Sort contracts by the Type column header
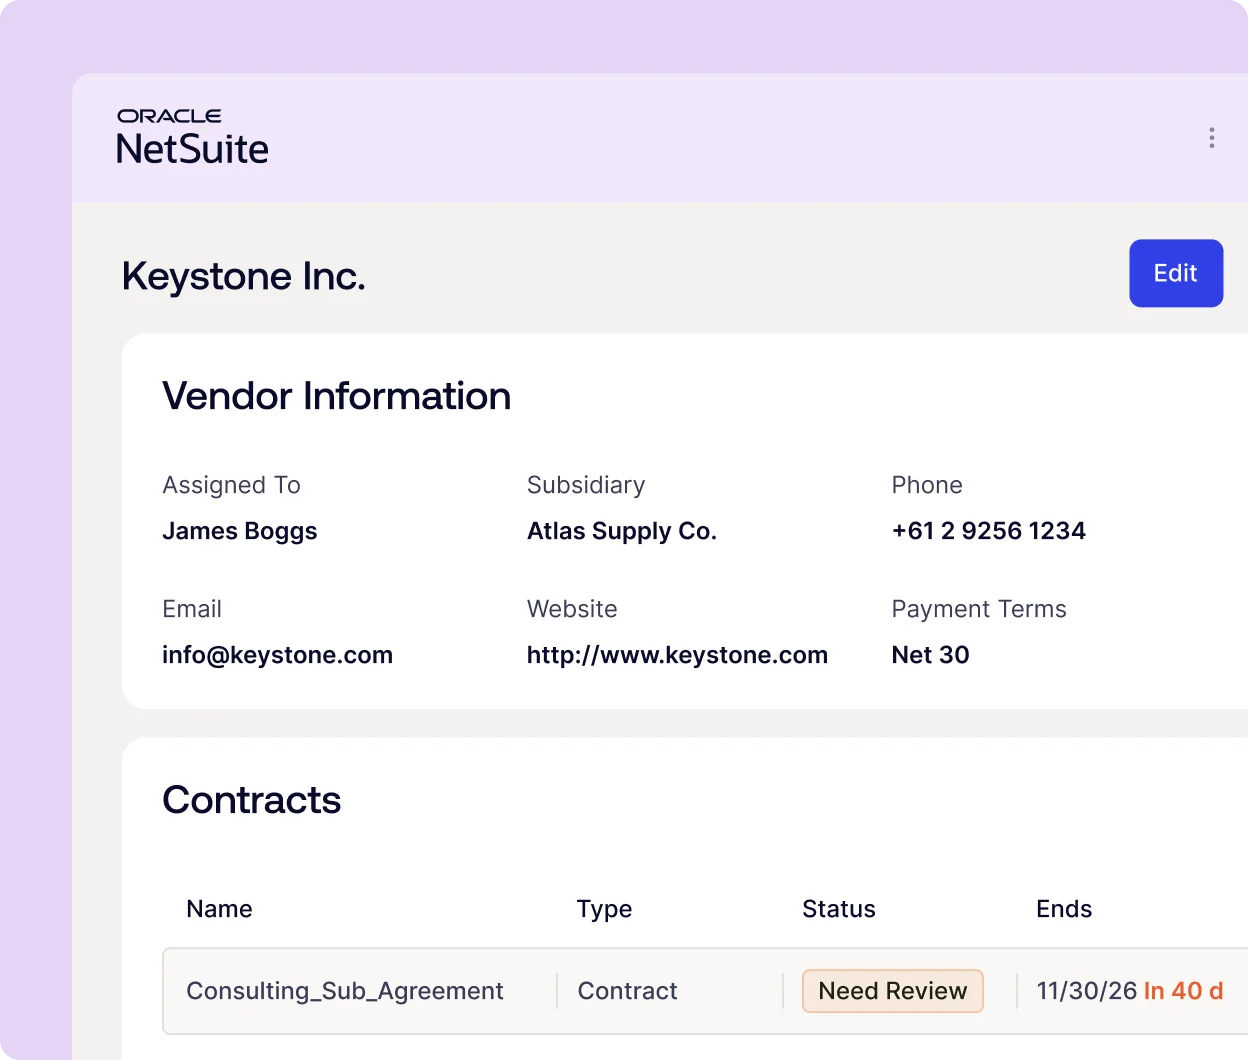 (x=604, y=910)
